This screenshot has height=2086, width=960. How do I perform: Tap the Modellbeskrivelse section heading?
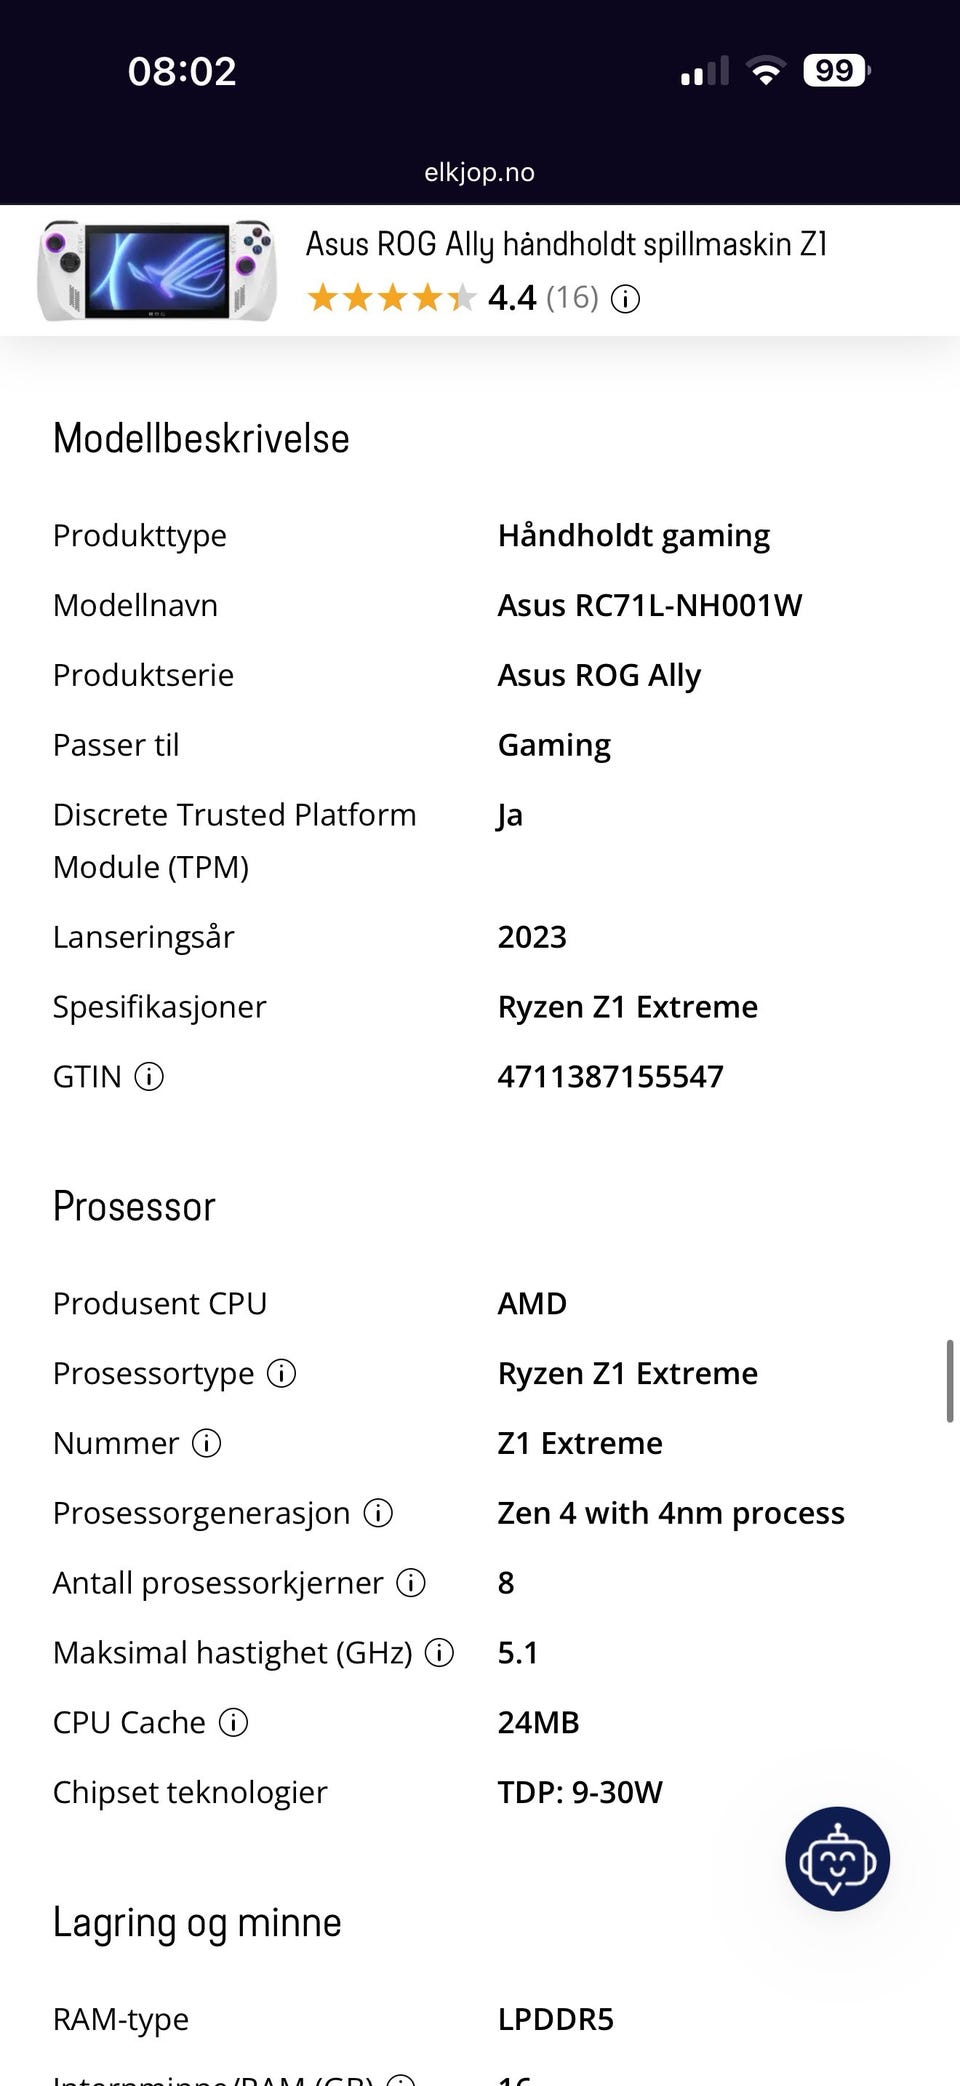click(x=201, y=439)
